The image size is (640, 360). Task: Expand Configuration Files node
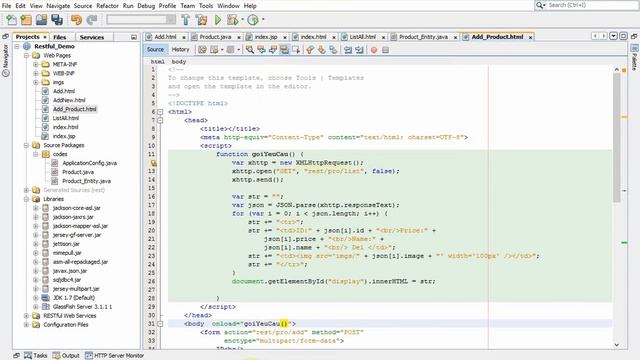coord(26,325)
